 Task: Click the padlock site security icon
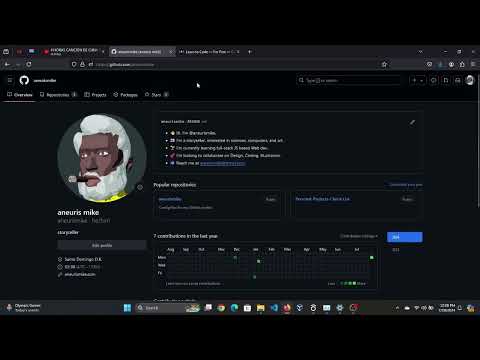[x=82, y=64]
